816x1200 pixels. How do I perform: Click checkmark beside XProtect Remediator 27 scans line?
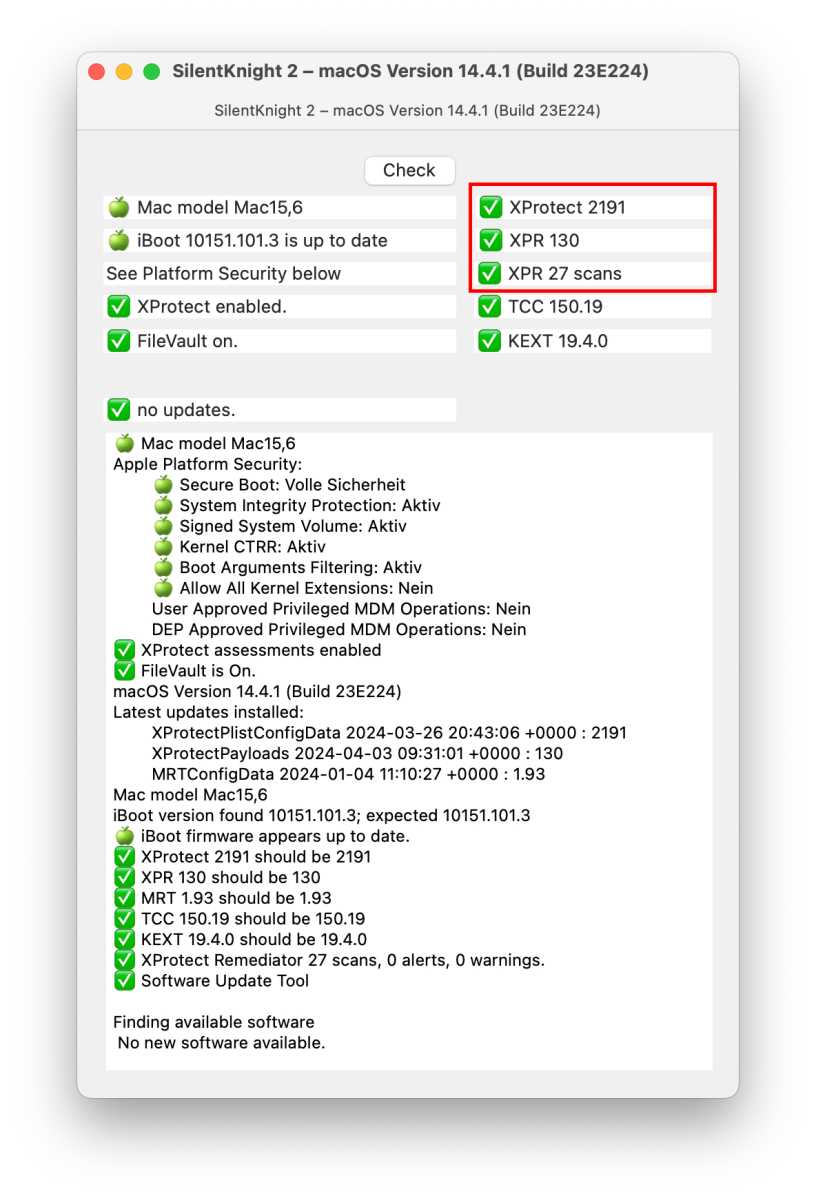point(124,960)
